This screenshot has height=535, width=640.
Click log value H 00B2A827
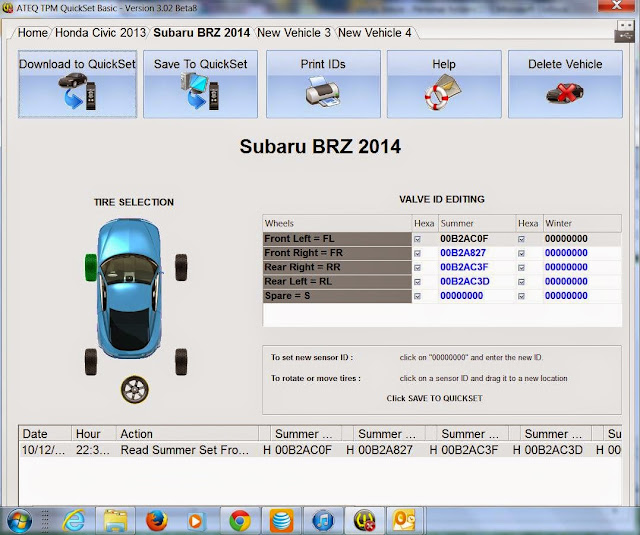[x=380, y=450]
